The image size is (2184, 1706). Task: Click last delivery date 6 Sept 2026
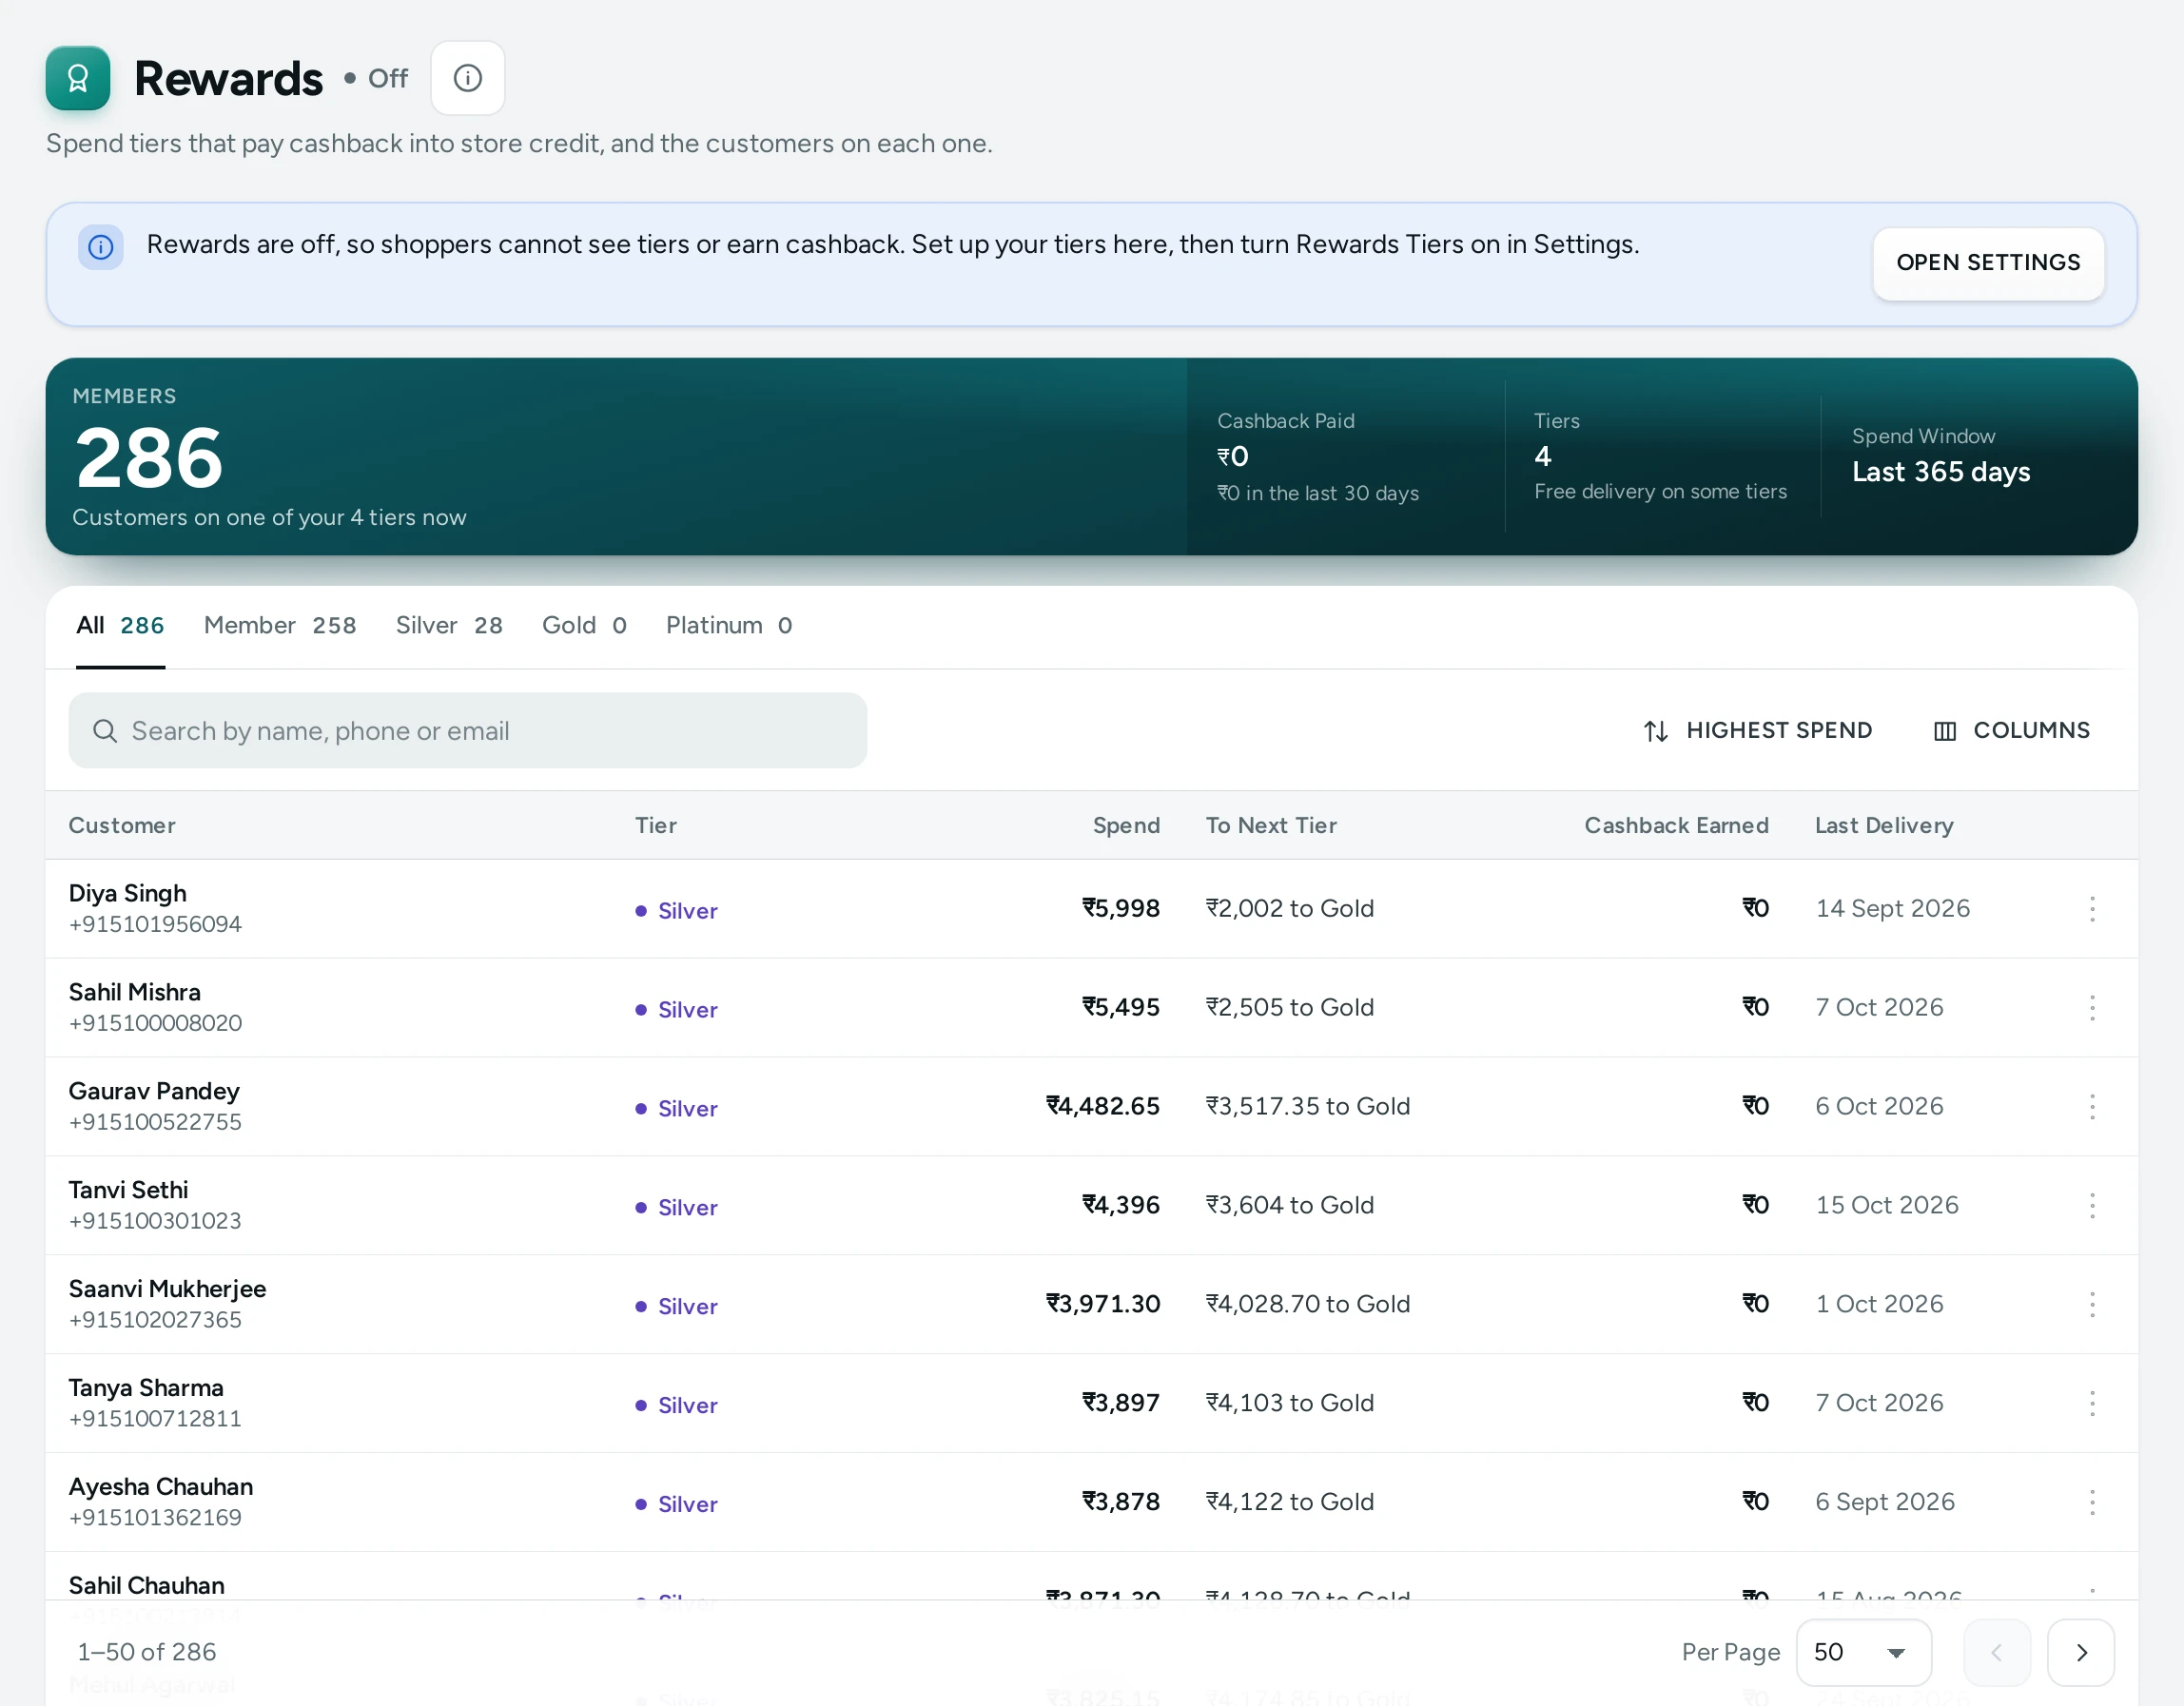tap(1885, 1502)
